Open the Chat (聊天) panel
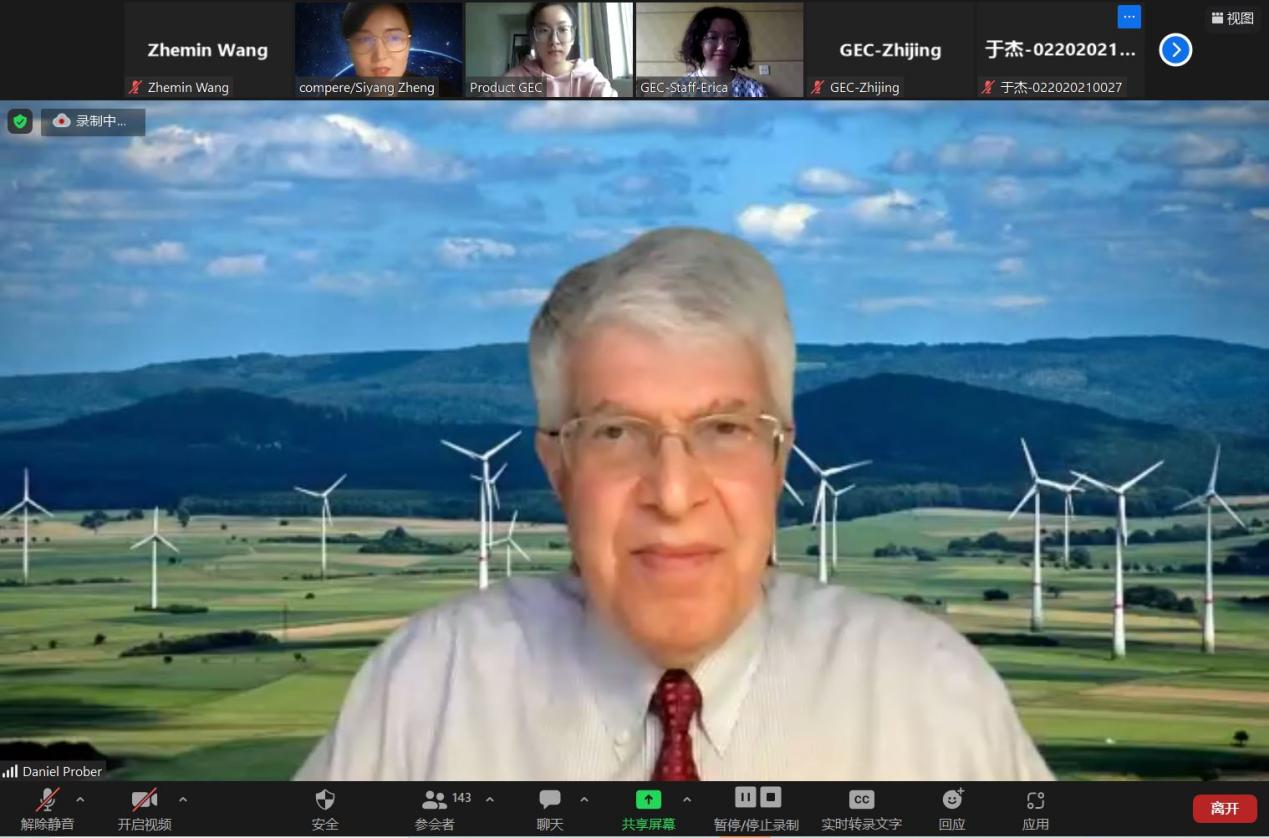Image resolution: width=1269 pixels, height=838 pixels. coord(550,800)
